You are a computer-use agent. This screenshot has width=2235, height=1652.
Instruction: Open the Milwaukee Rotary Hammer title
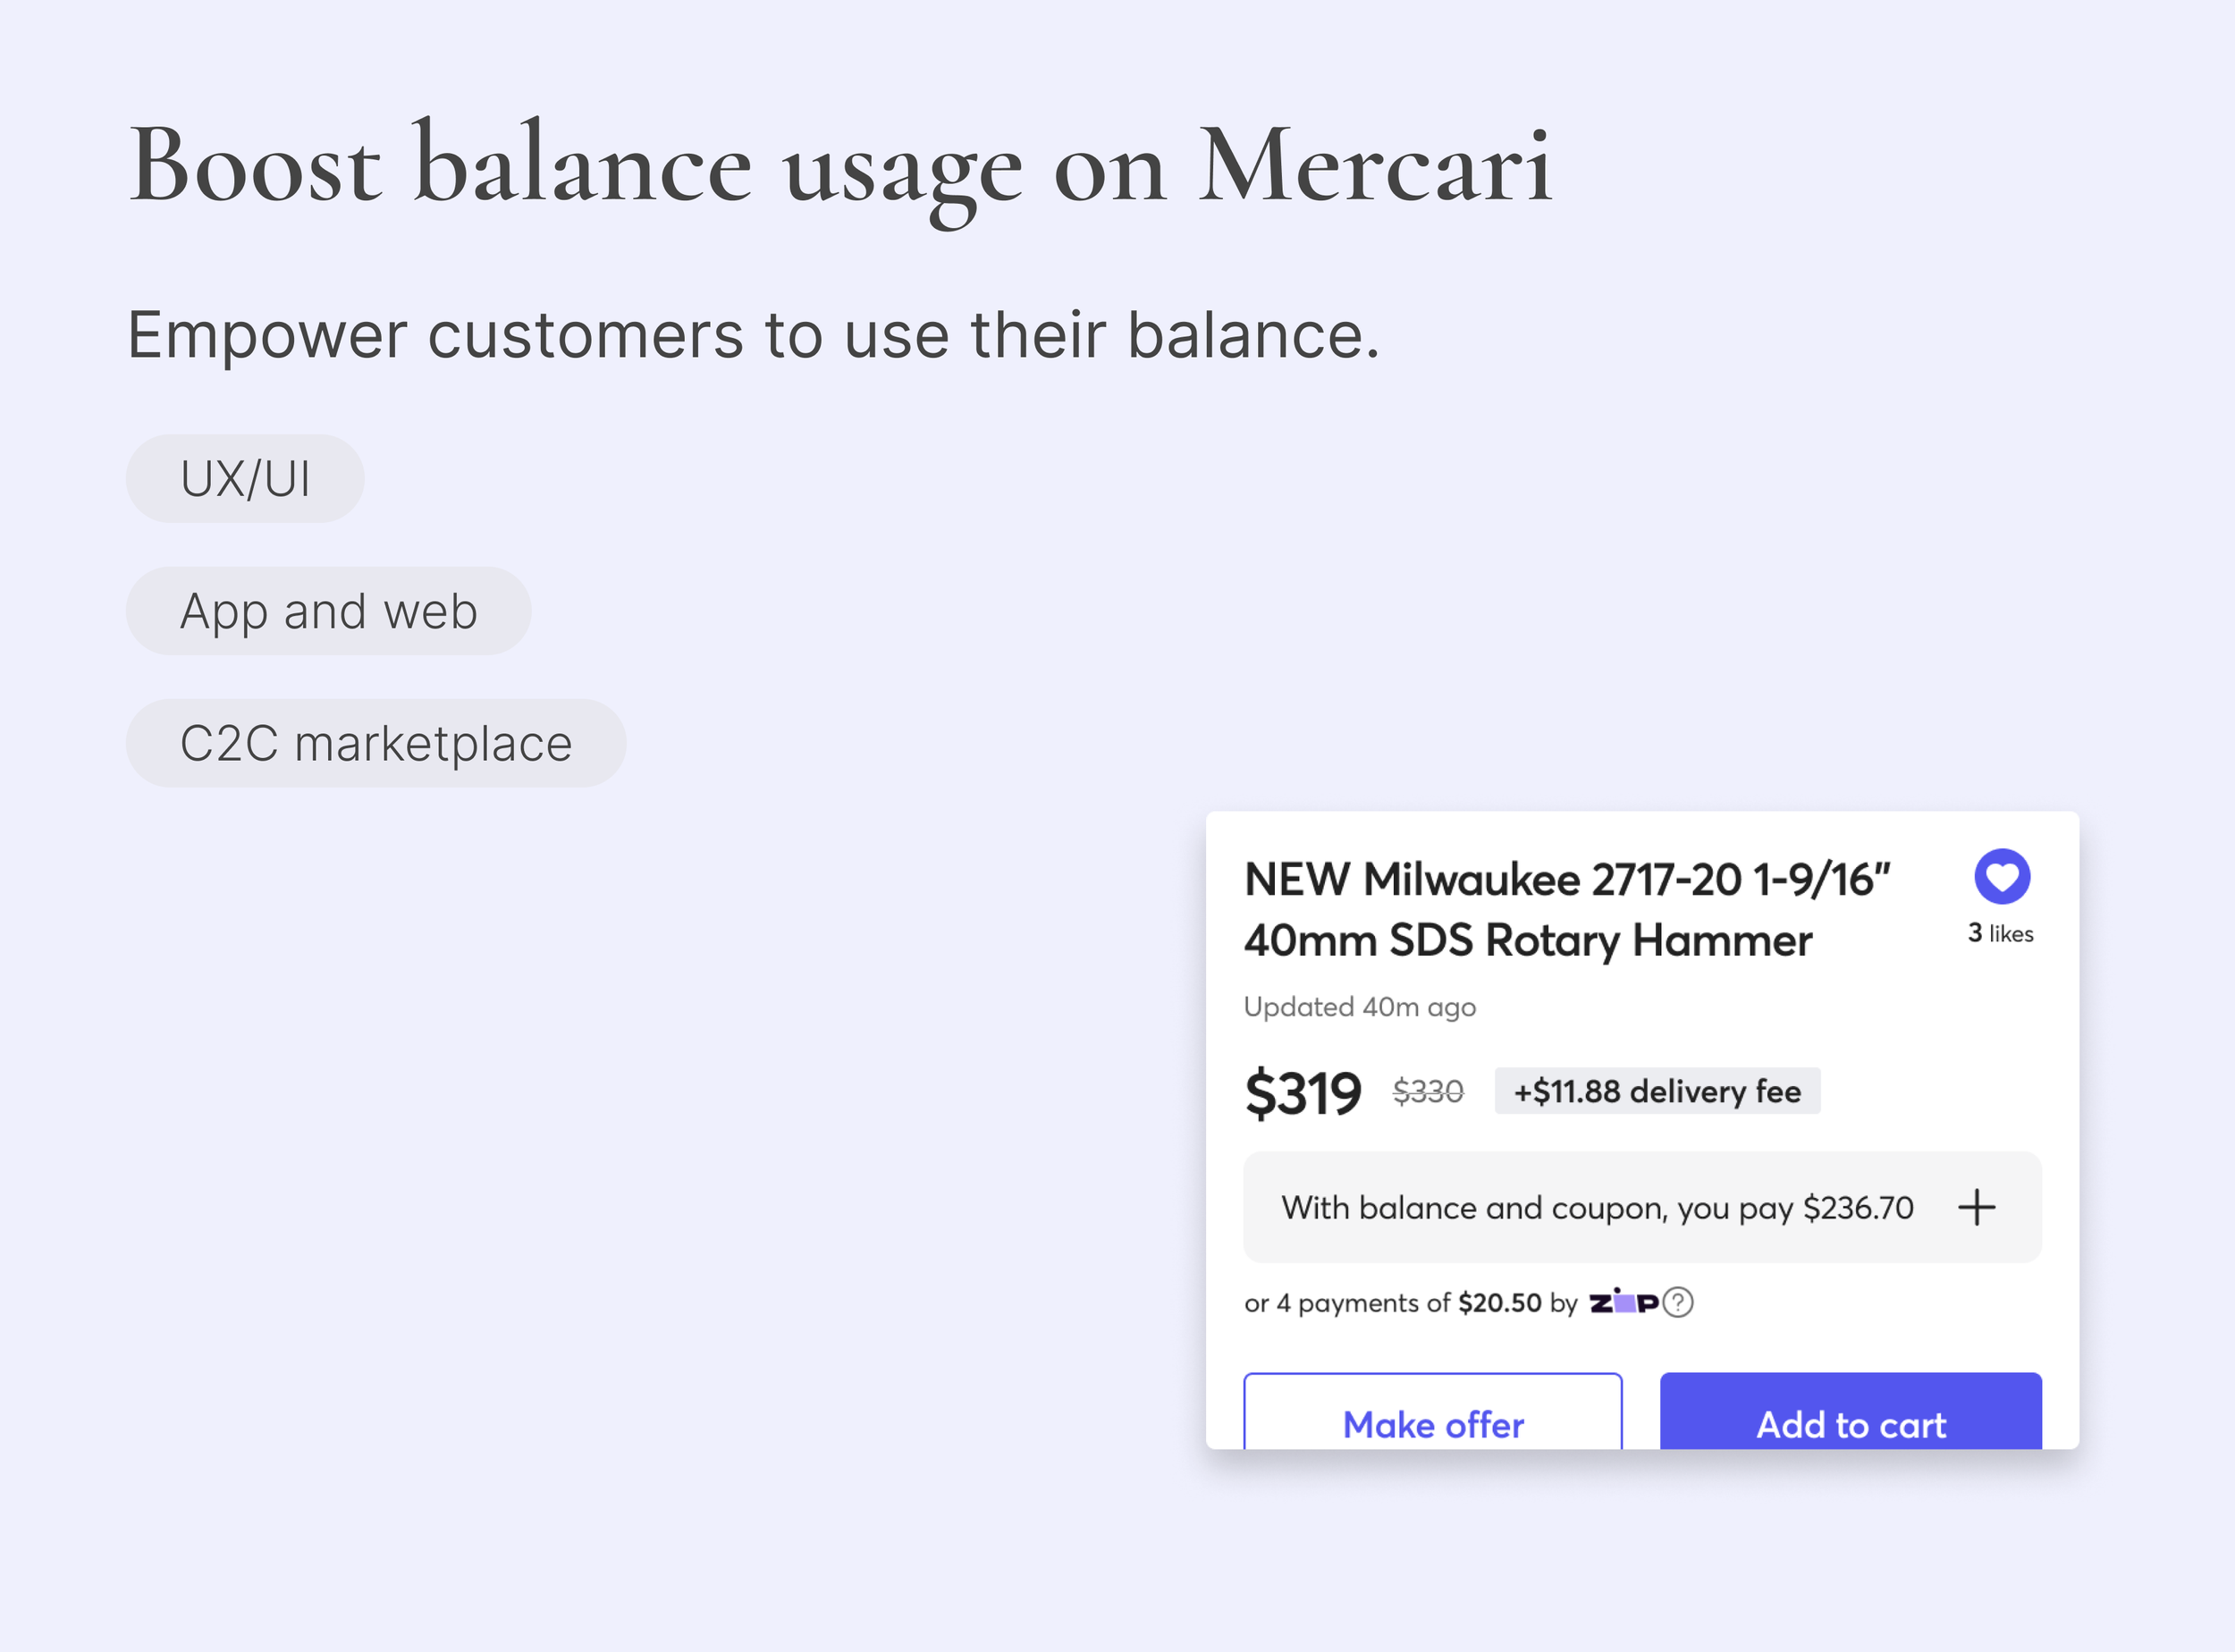pyautogui.click(x=1566, y=909)
